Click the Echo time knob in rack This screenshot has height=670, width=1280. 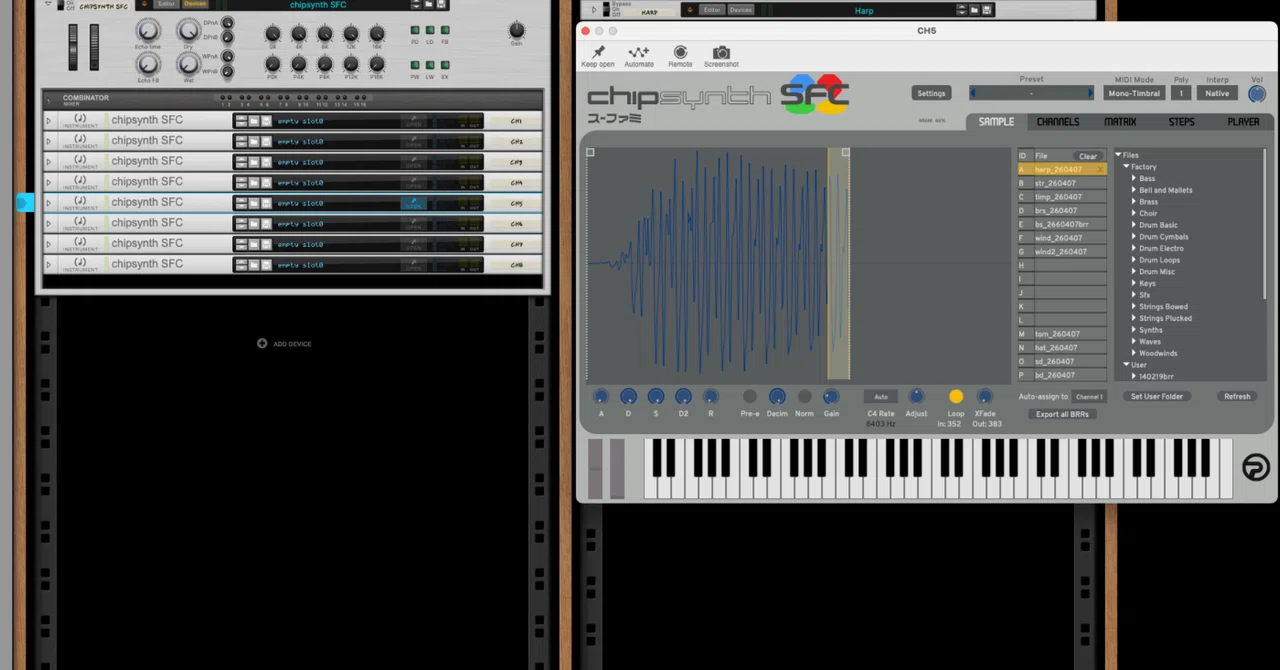tap(148, 31)
